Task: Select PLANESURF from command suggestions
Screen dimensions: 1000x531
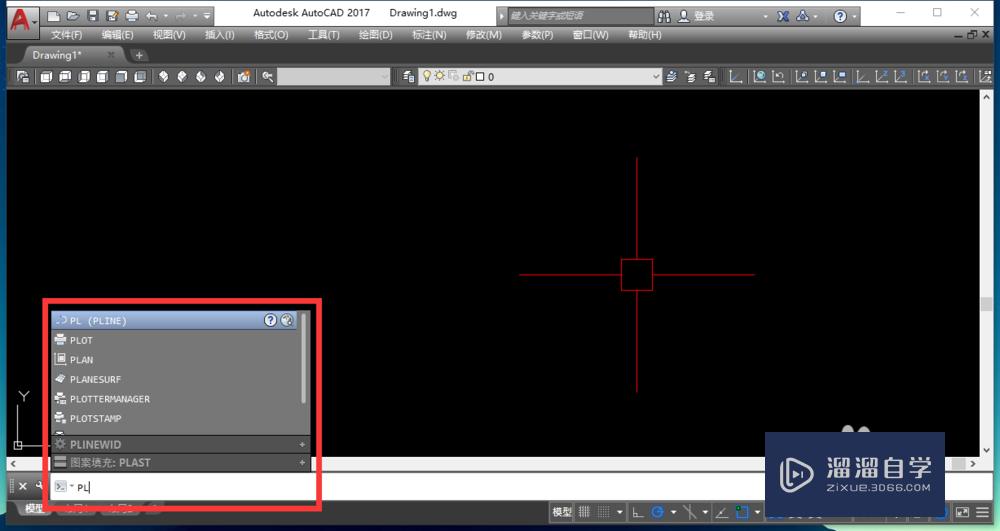Action: pos(174,379)
